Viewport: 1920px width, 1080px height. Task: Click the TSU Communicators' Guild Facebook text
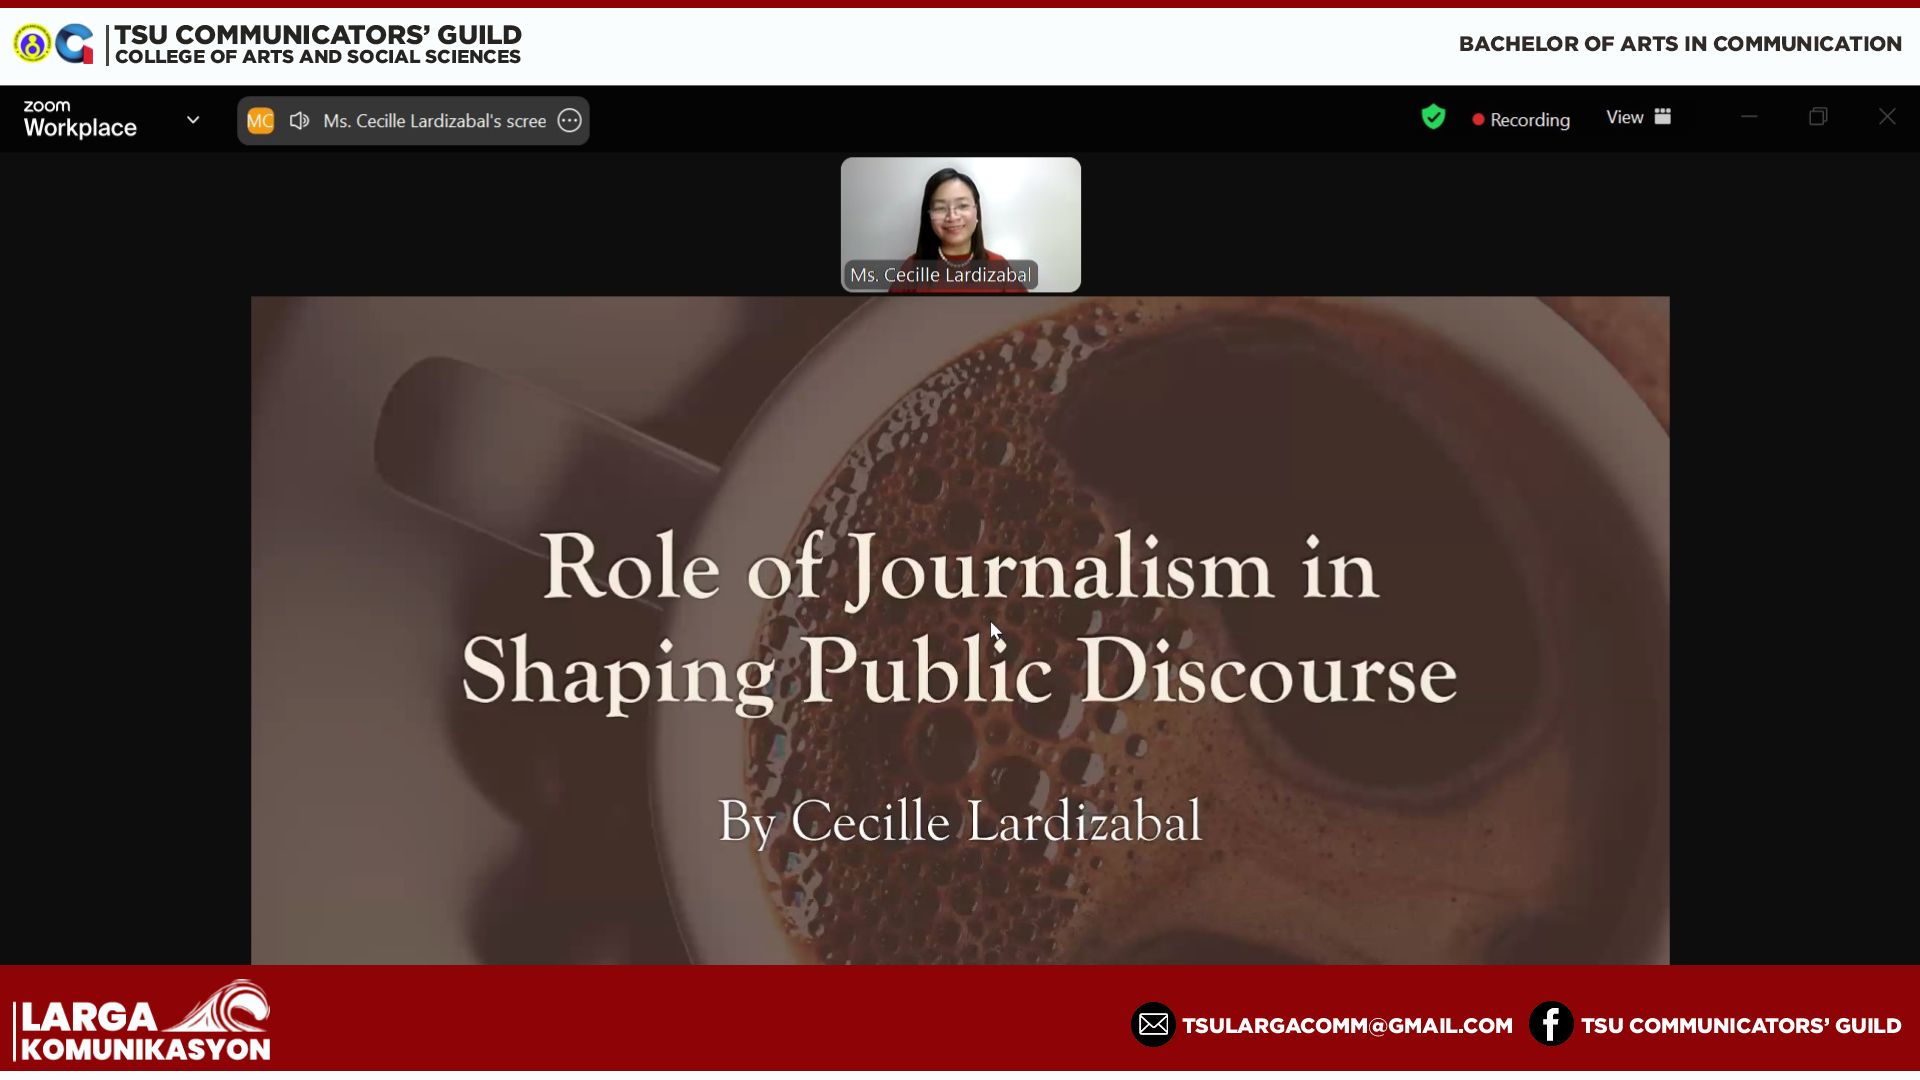[x=1740, y=1026]
